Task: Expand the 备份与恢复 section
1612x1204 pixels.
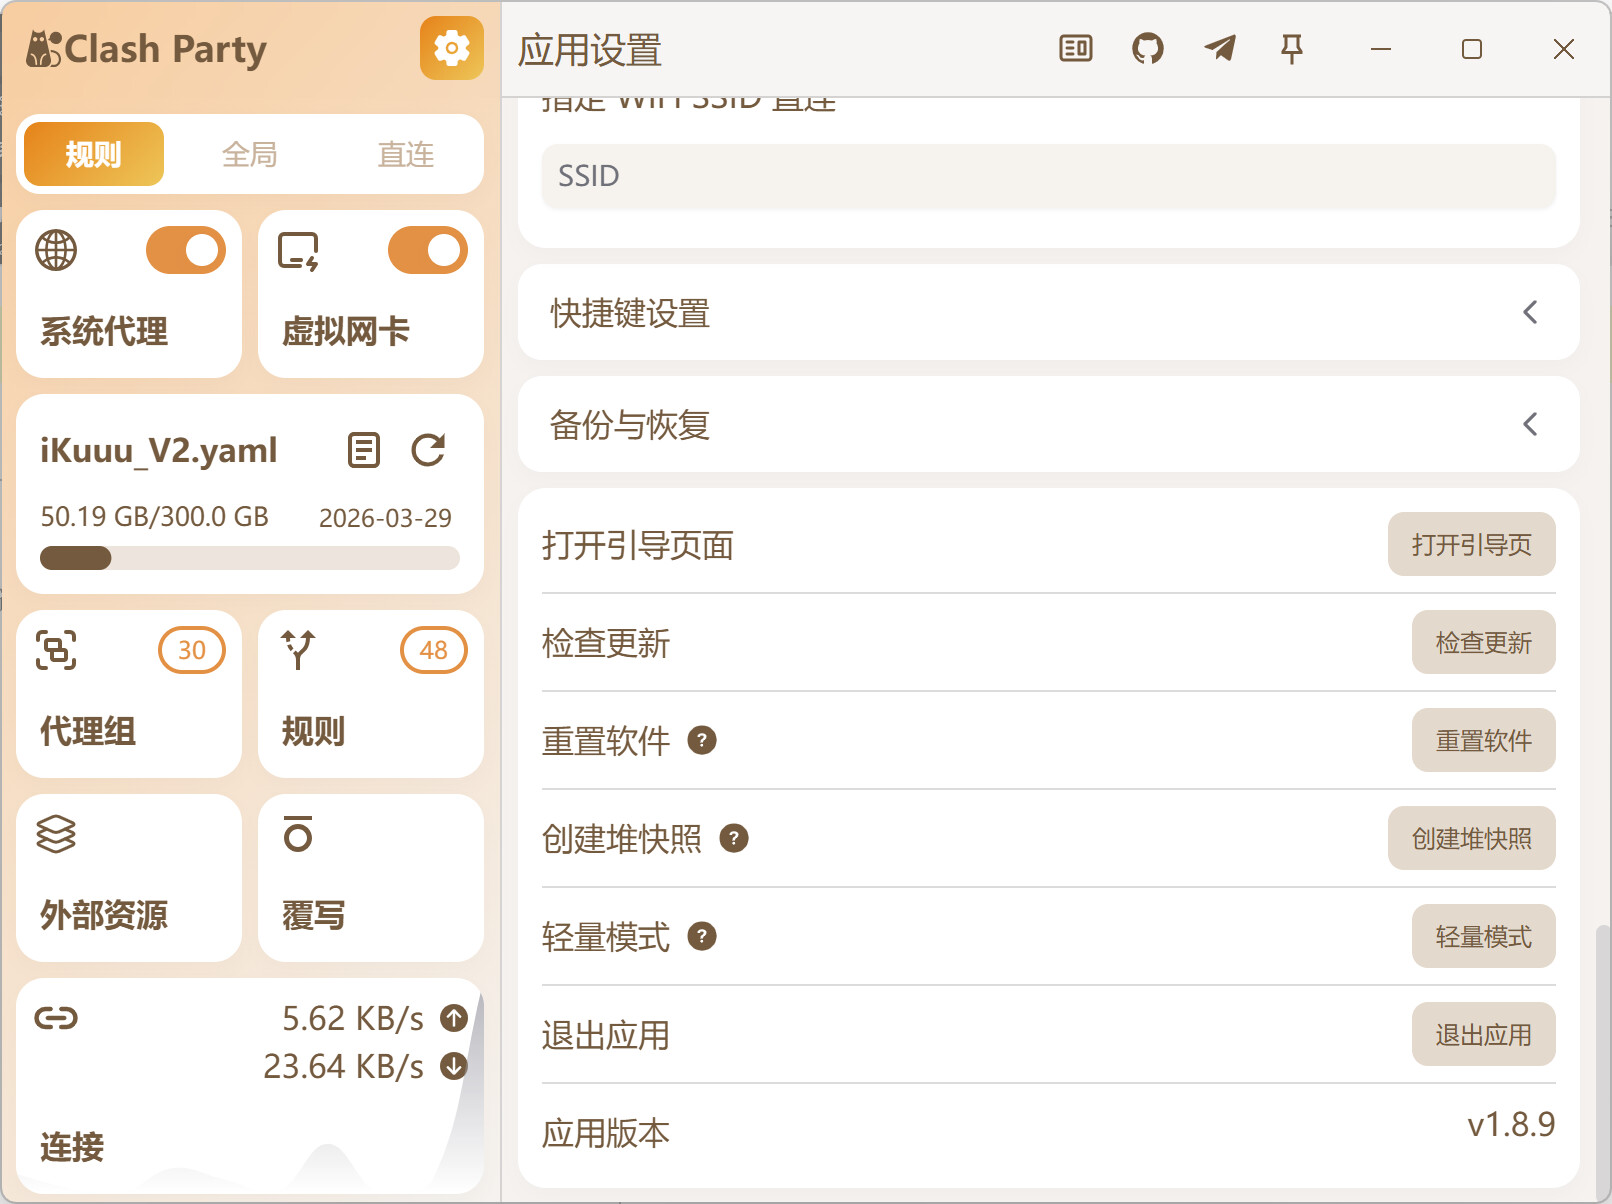Action: coord(1049,424)
